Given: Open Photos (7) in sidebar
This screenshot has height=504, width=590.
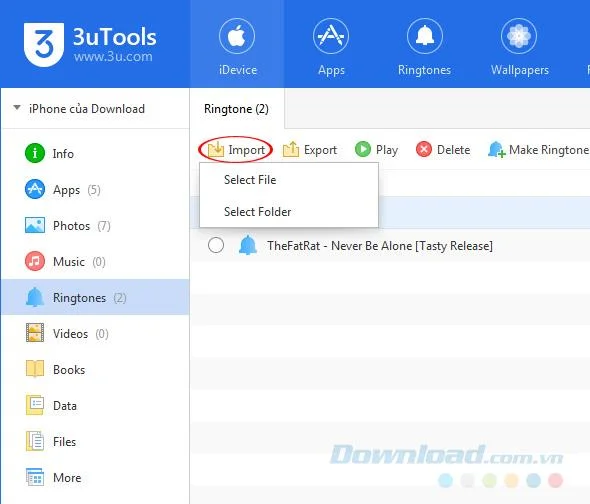Looking at the screenshot, I should [x=95, y=225].
